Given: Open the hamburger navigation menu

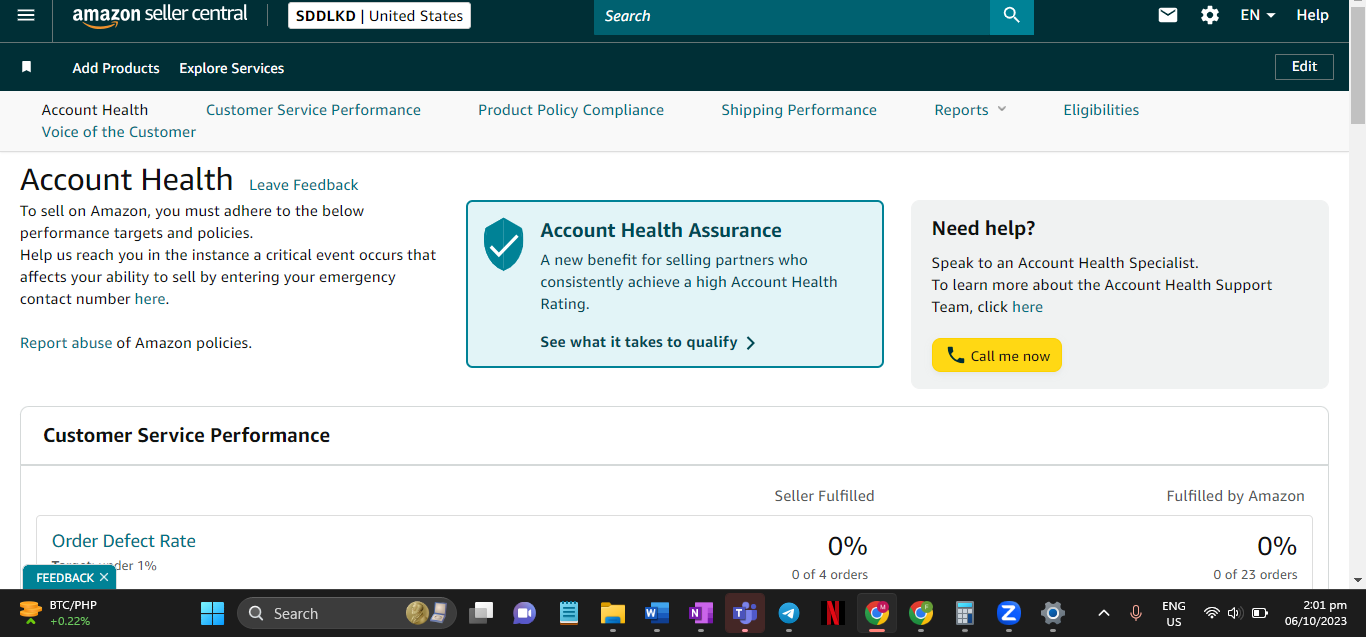Looking at the screenshot, I should pyautogui.click(x=26, y=15).
